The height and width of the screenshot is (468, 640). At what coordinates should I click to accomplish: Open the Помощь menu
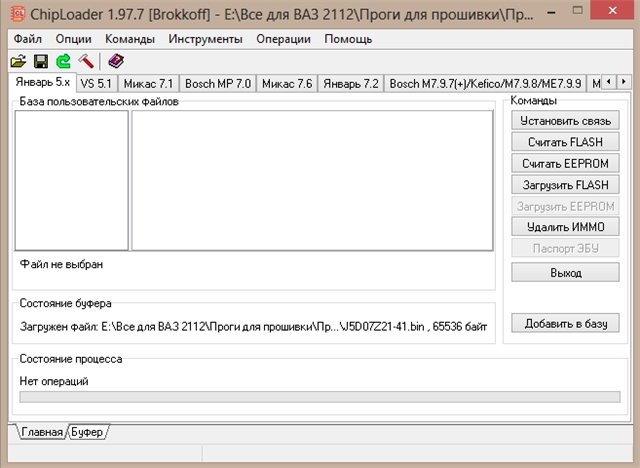click(348, 39)
